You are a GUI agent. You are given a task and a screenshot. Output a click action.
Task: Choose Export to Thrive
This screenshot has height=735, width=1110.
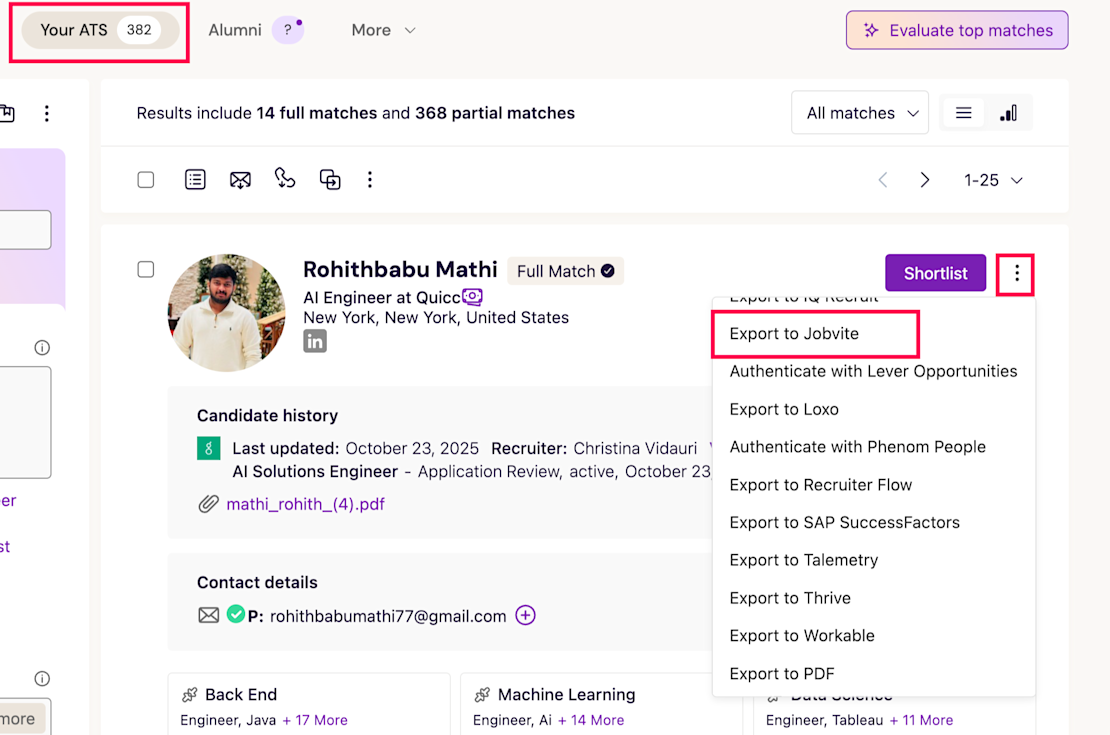pos(790,598)
